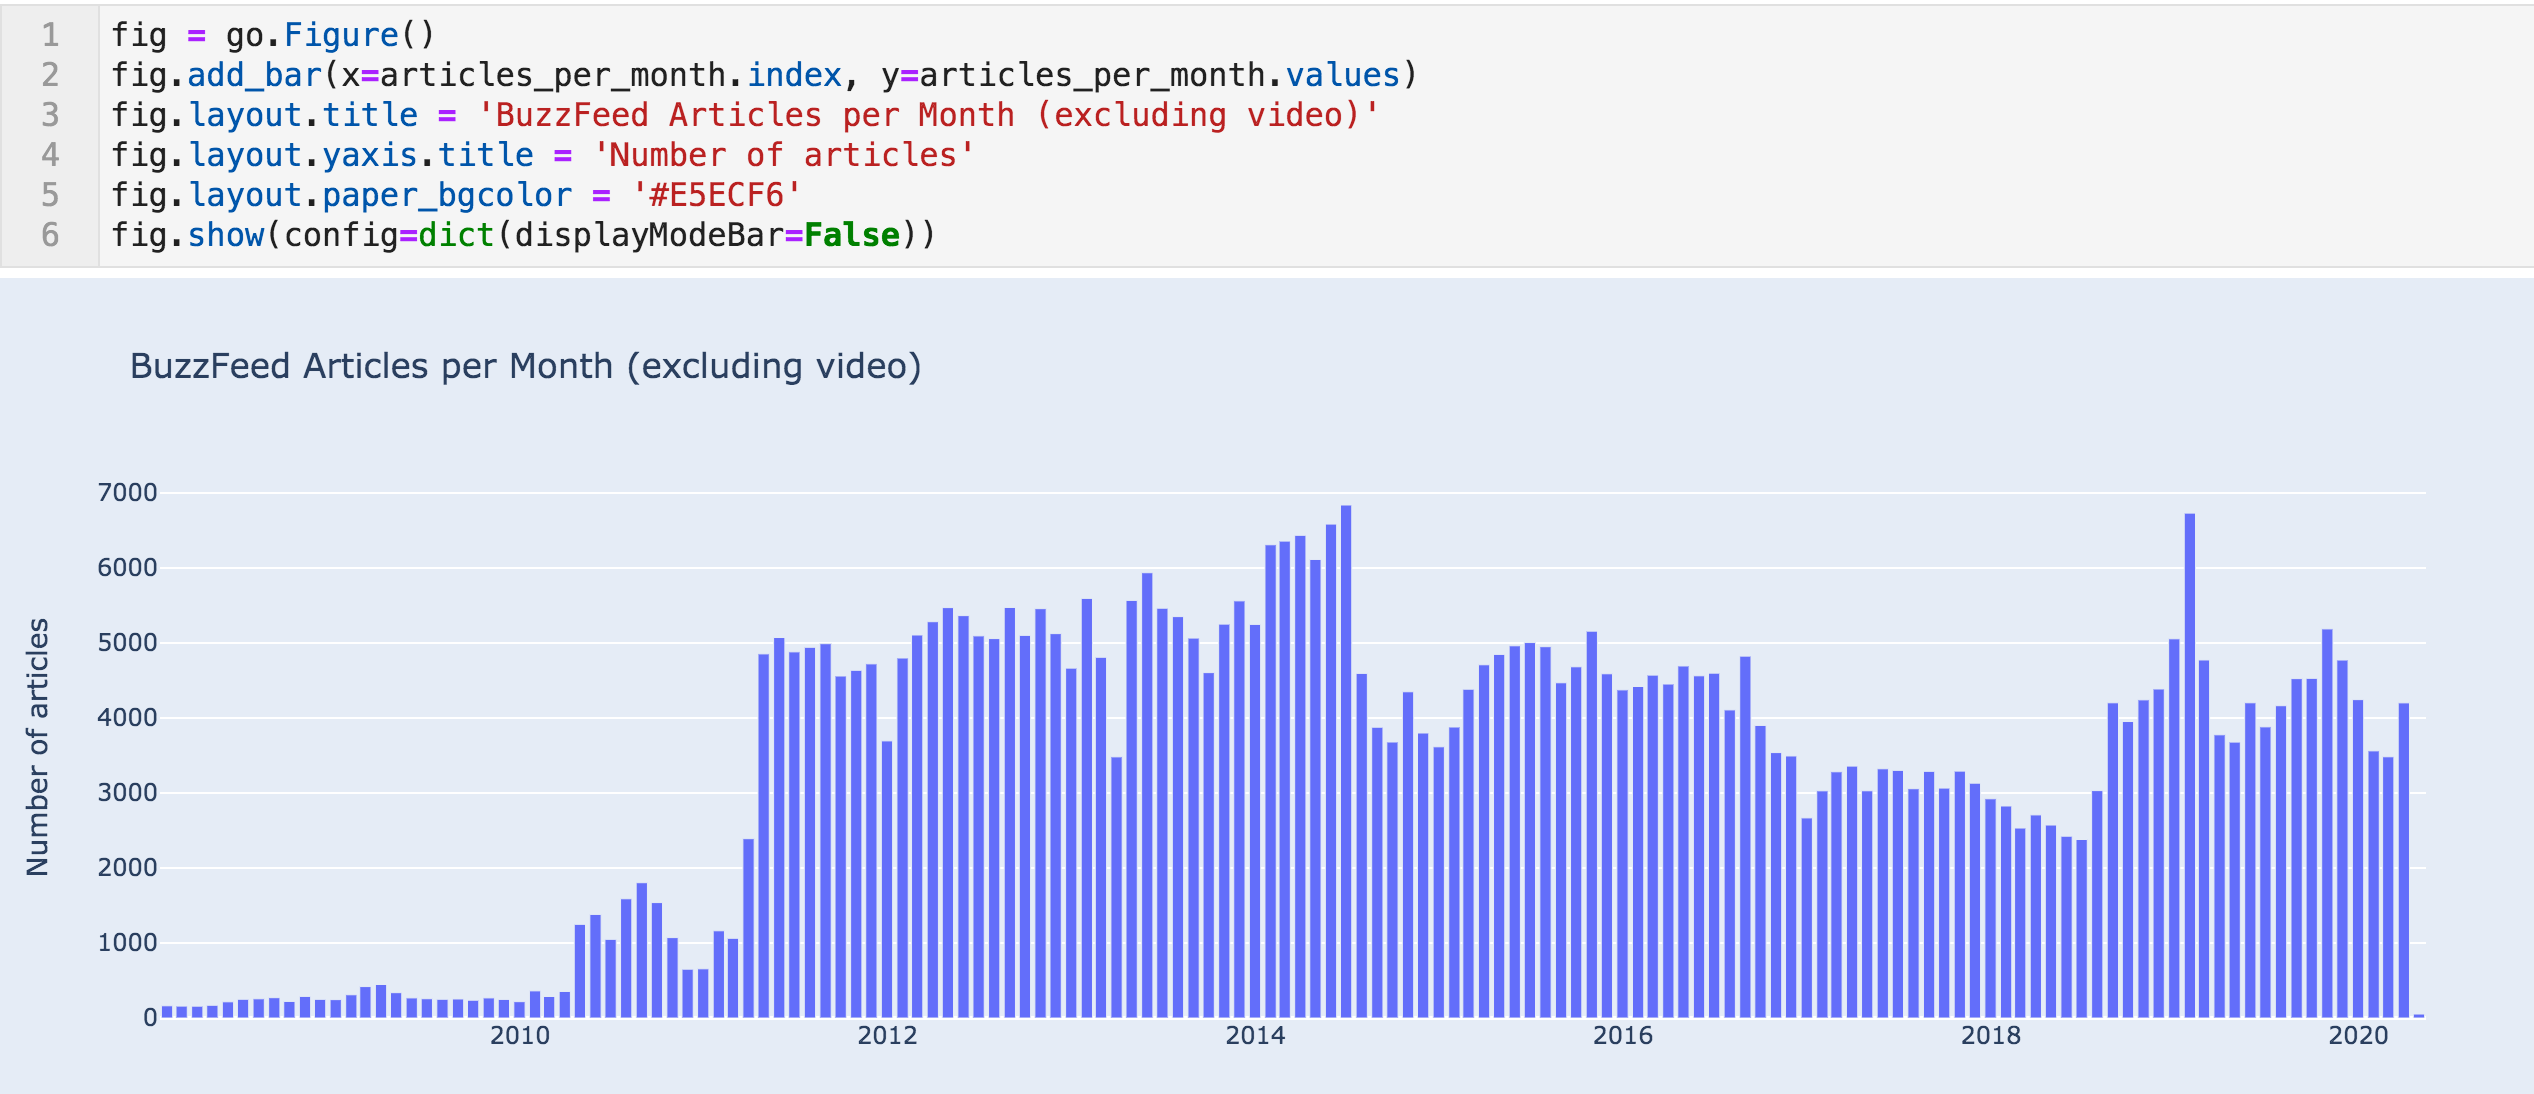Image resolution: width=2534 pixels, height=1094 pixels.
Task: Click the 2018 x-axis tick label
Action: (1991, 1036)
